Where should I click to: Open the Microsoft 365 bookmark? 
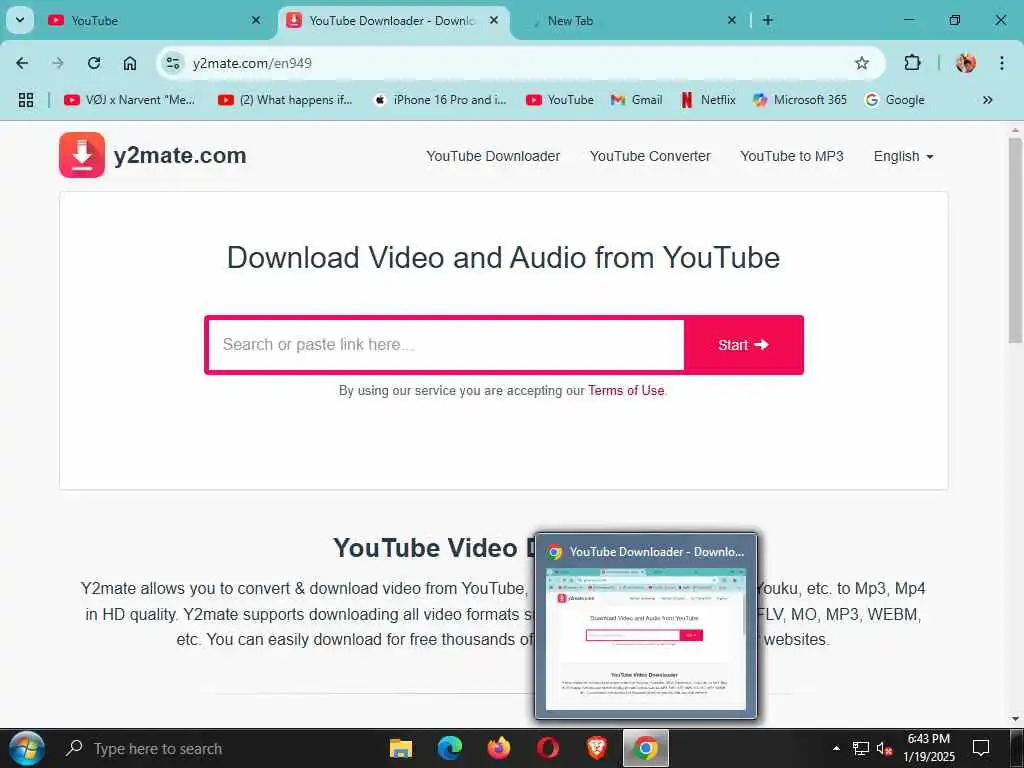tap(799, 100)
